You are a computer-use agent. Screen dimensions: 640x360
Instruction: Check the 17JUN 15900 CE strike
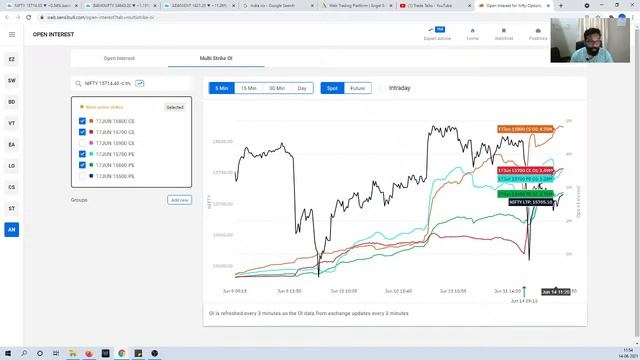click(x=82, y=143)
